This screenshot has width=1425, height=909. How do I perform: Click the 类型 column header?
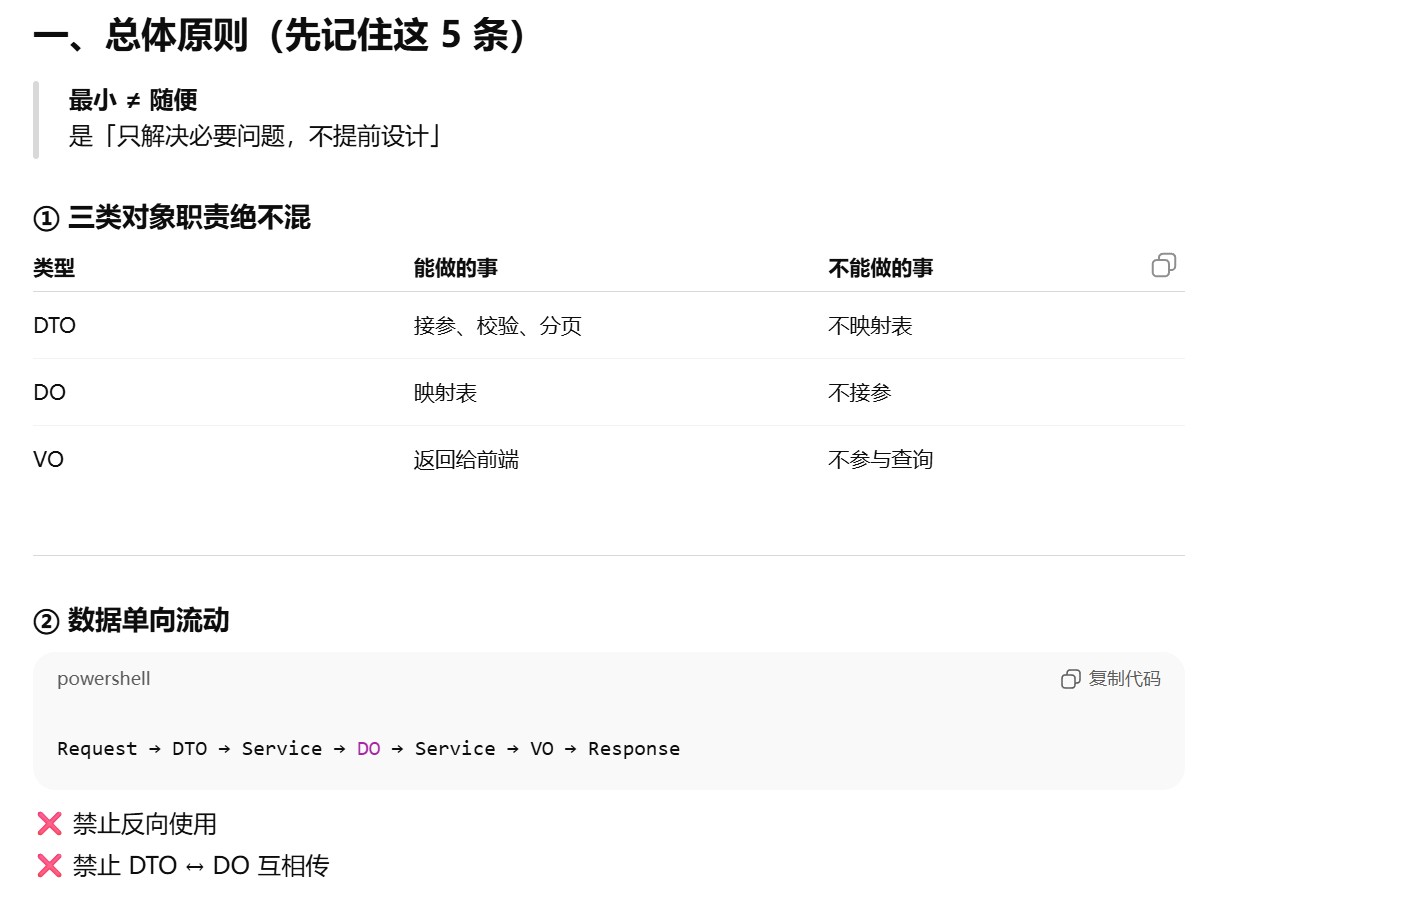(54, 268)
